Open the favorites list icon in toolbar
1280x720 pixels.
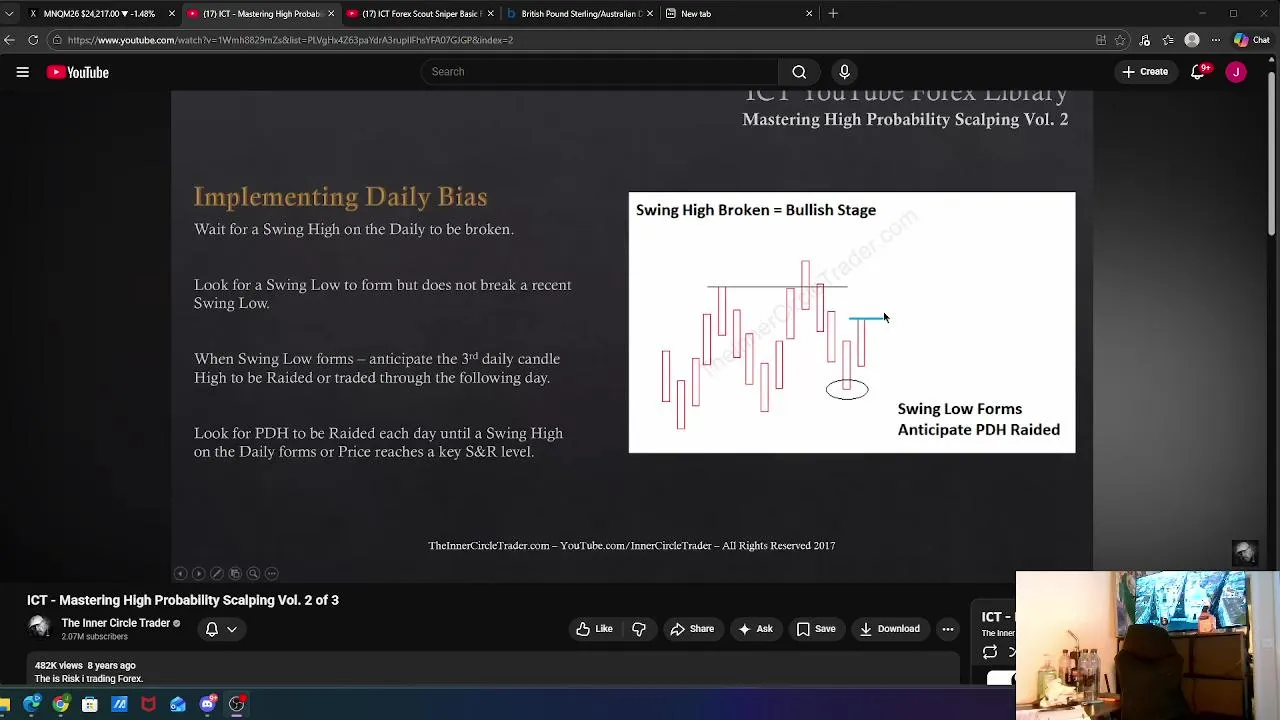1168,40
